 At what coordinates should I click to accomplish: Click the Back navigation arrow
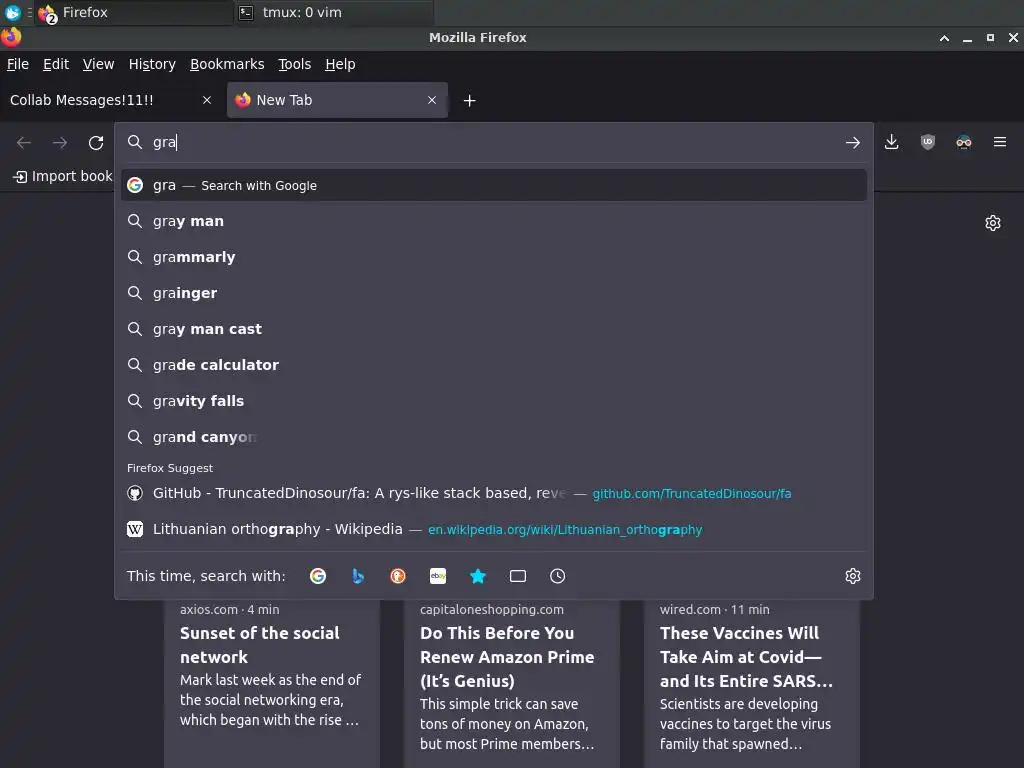24,142
